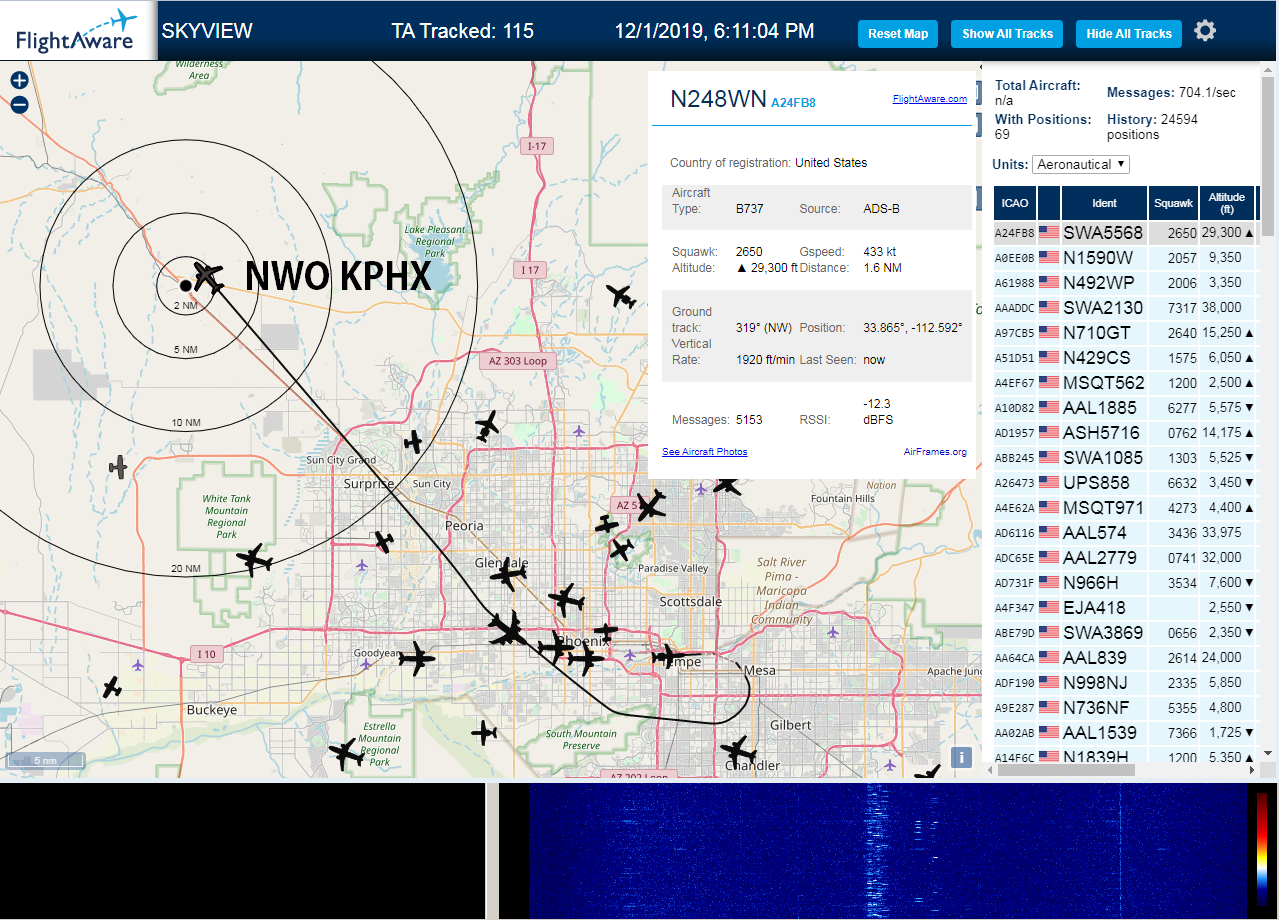Click the US flag in UPS858 row

point(1049,483)
